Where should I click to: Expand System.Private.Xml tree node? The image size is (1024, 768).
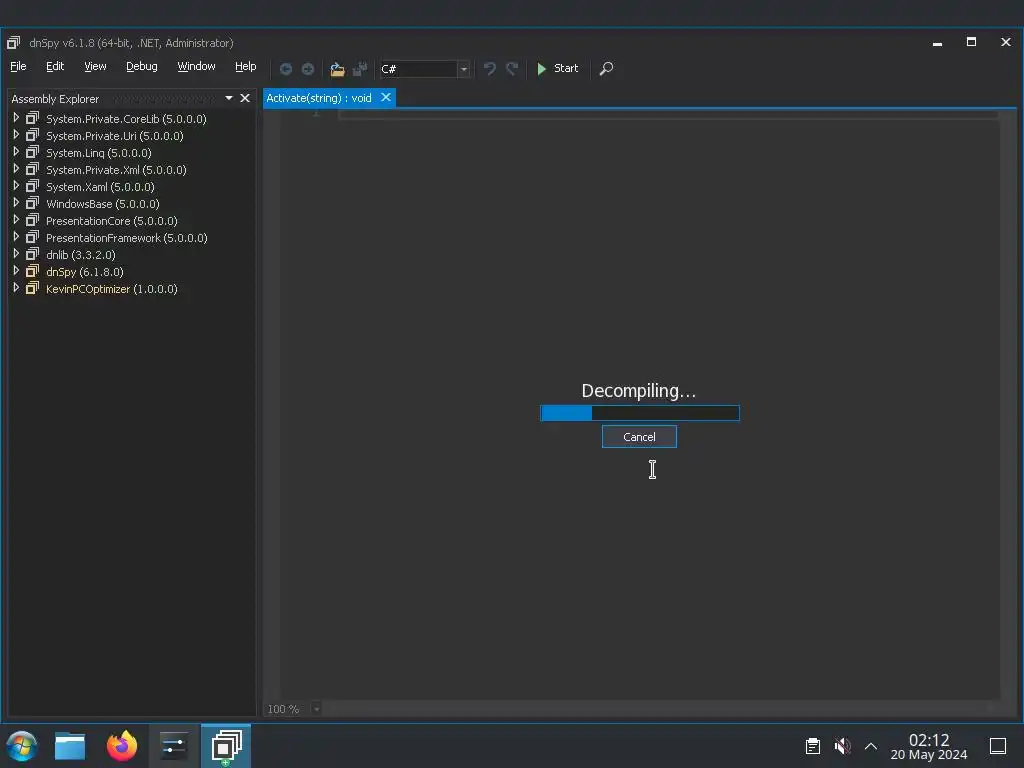click(x=16, y=169)
